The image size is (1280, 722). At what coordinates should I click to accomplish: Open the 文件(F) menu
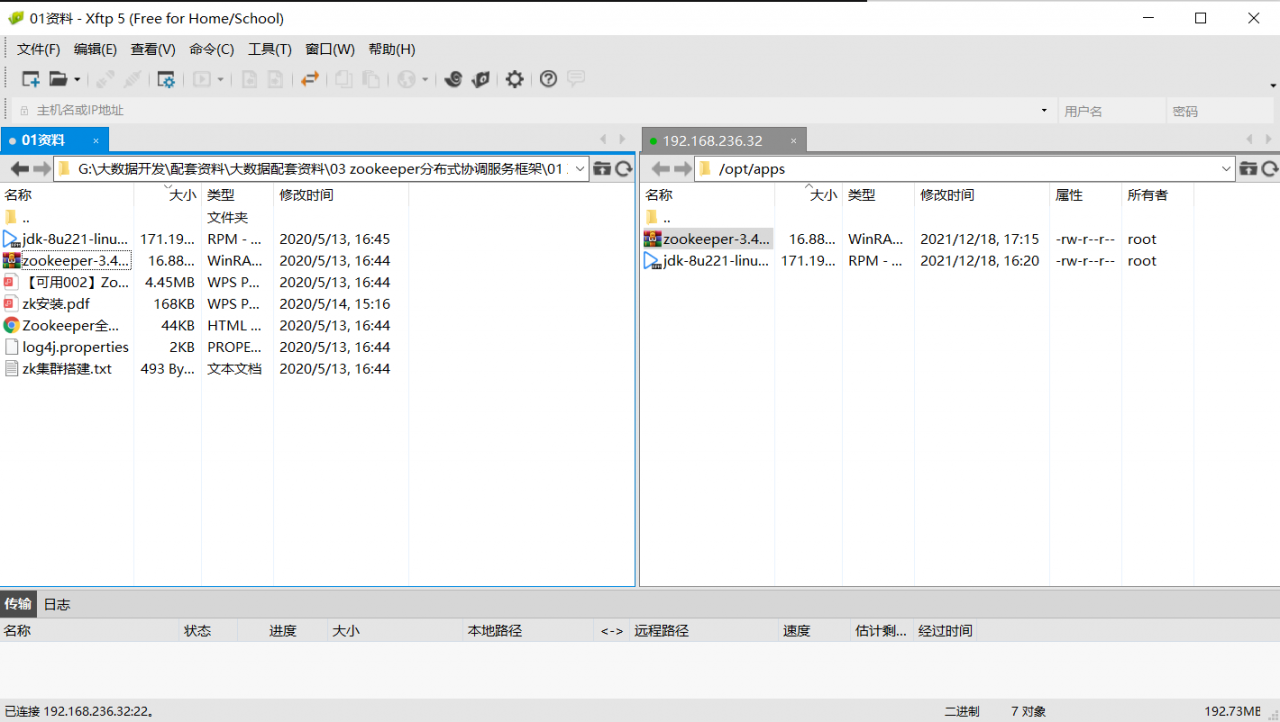pyautogui.click(x=38, y=49)
